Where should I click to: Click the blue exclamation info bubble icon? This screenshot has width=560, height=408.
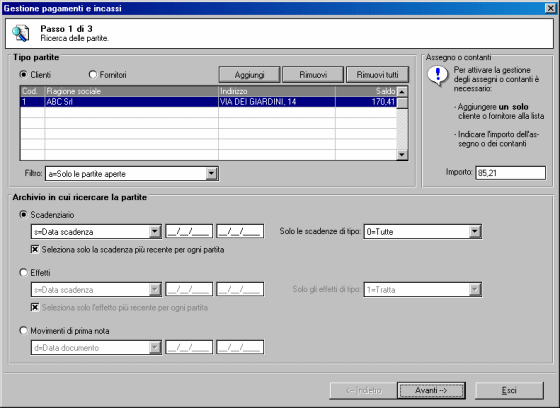(438, 76)
